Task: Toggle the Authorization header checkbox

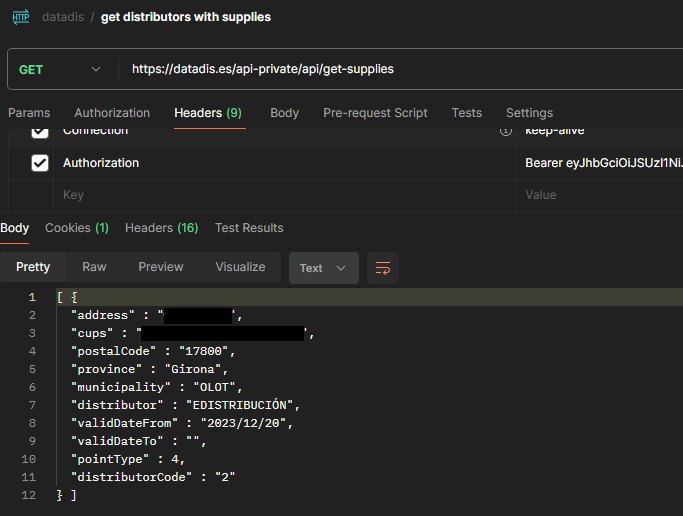Action: coord(40,163)
